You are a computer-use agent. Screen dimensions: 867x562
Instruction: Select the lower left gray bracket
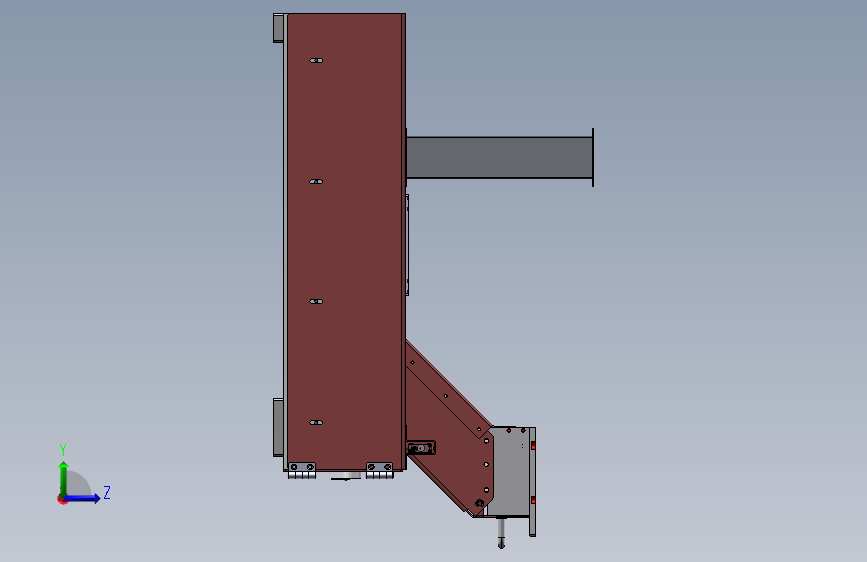(278, 428)
